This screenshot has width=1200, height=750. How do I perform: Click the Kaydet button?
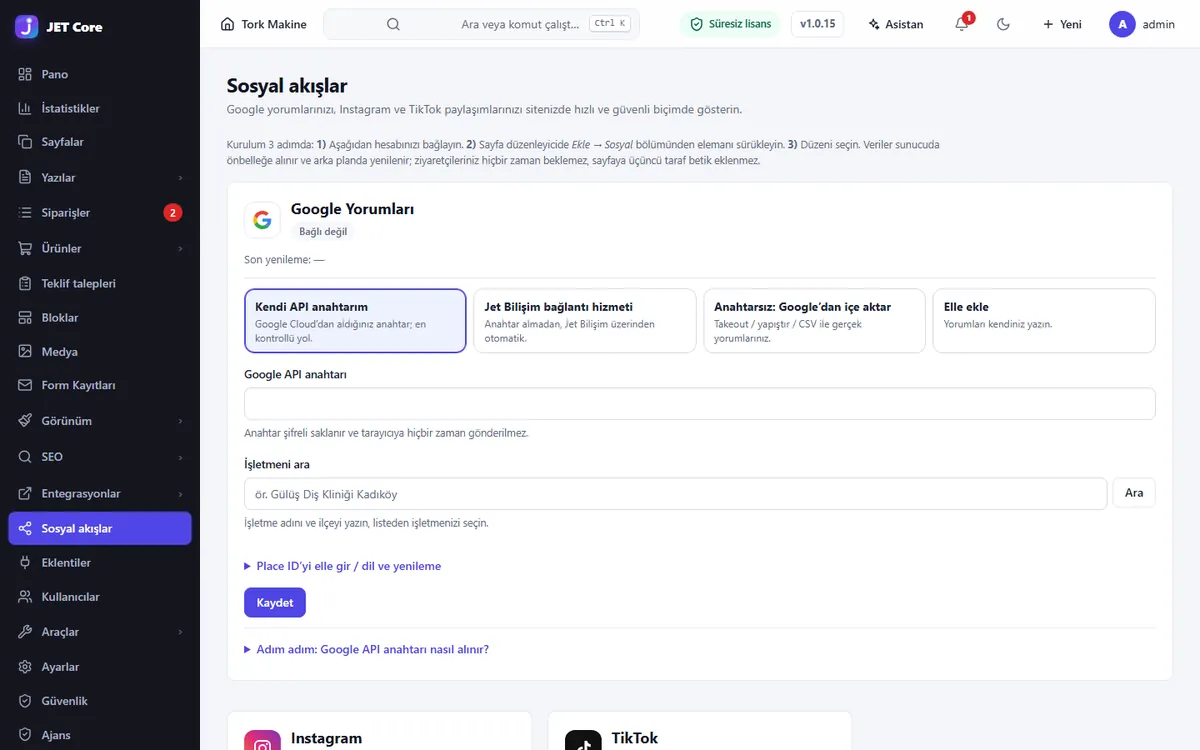coord(275,603)
